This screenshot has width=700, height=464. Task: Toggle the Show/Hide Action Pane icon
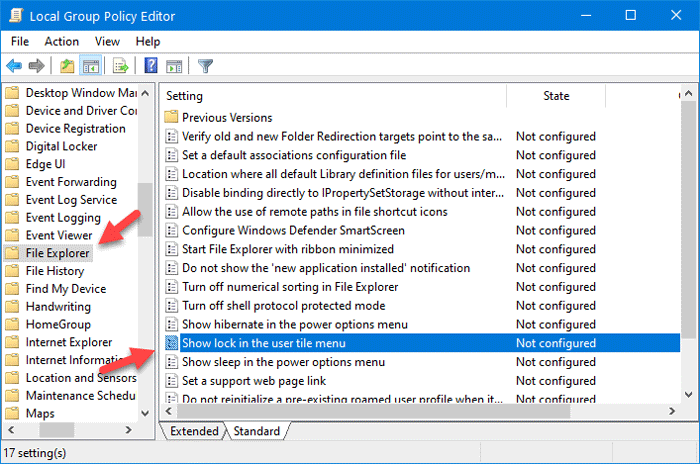coord(173,67)
